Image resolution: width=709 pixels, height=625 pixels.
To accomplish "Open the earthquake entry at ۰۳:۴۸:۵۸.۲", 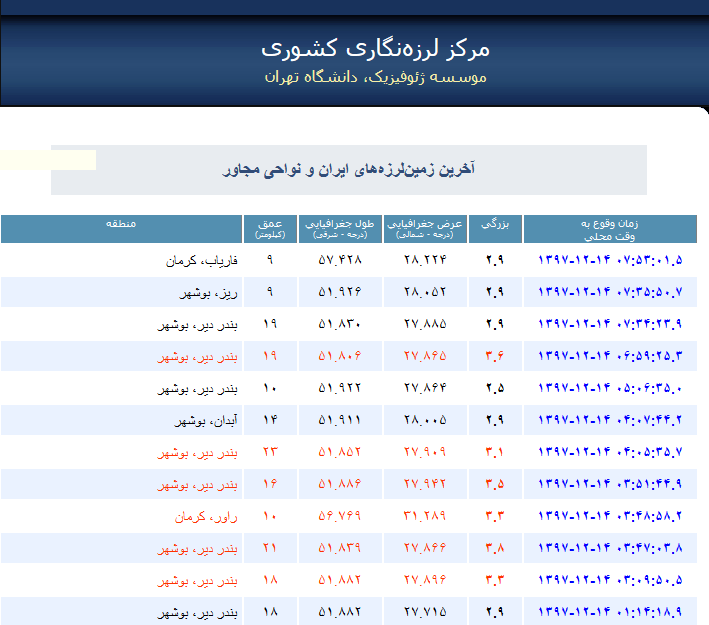I will pos(610,516).
